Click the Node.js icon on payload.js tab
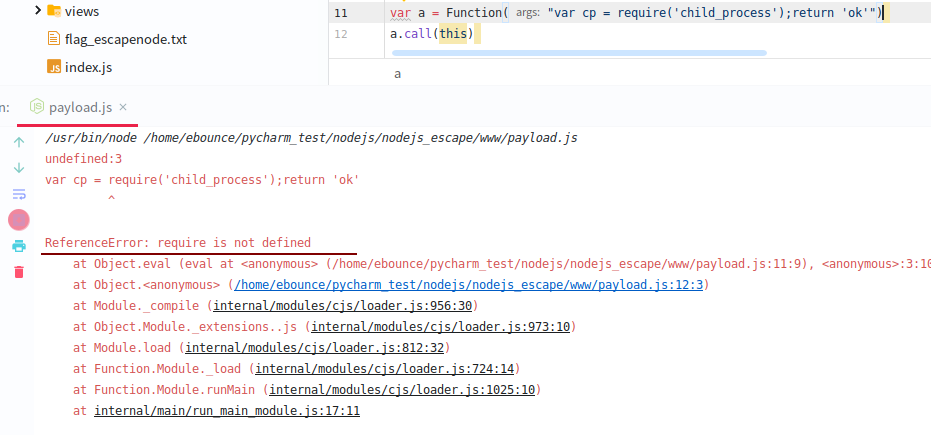Screen dimensions: 931x435 (37, 107)
